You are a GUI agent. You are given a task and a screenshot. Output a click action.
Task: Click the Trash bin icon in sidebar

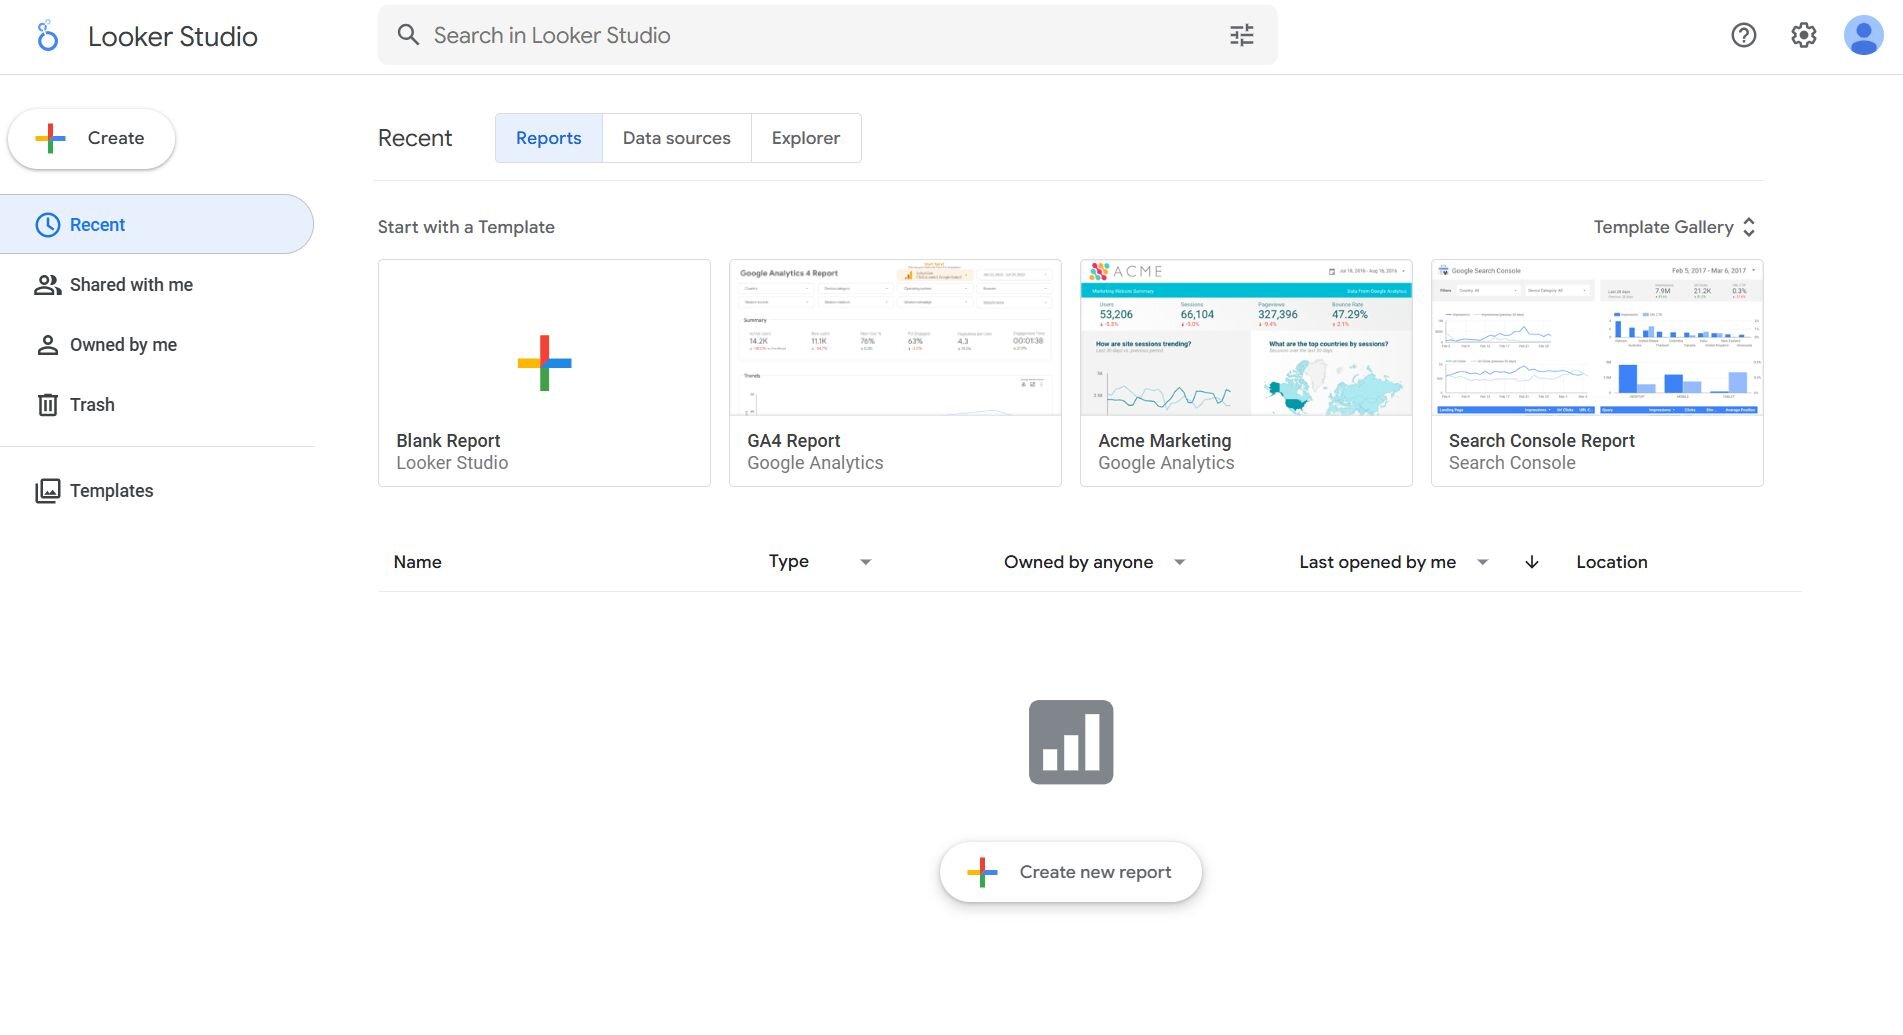[x=47, y=405]
